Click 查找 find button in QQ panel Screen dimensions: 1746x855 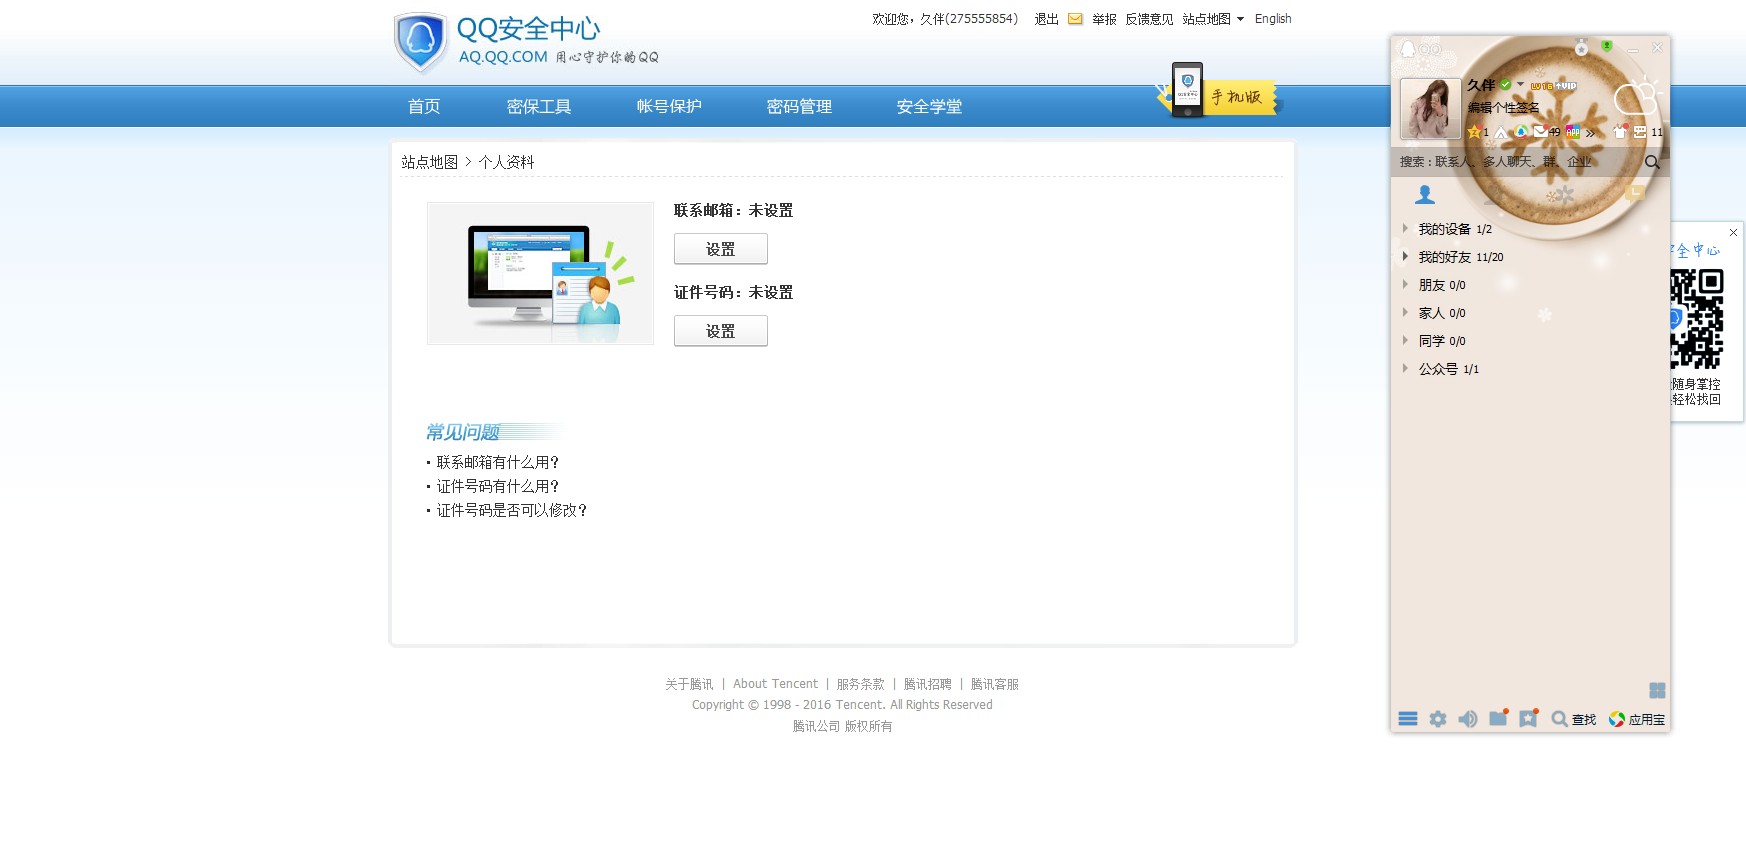(1574, 719)
